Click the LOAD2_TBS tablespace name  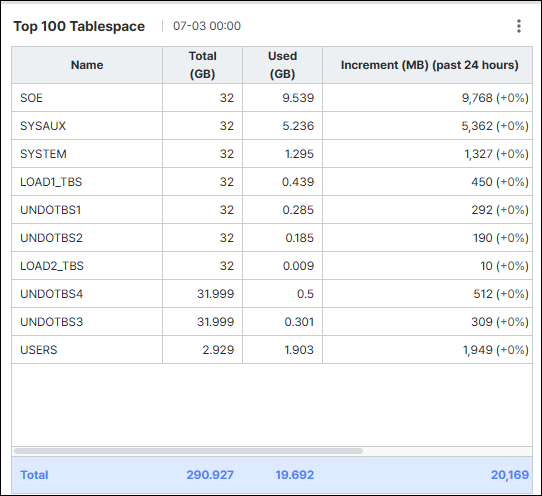pyautogui.click(x=52, y=266)
